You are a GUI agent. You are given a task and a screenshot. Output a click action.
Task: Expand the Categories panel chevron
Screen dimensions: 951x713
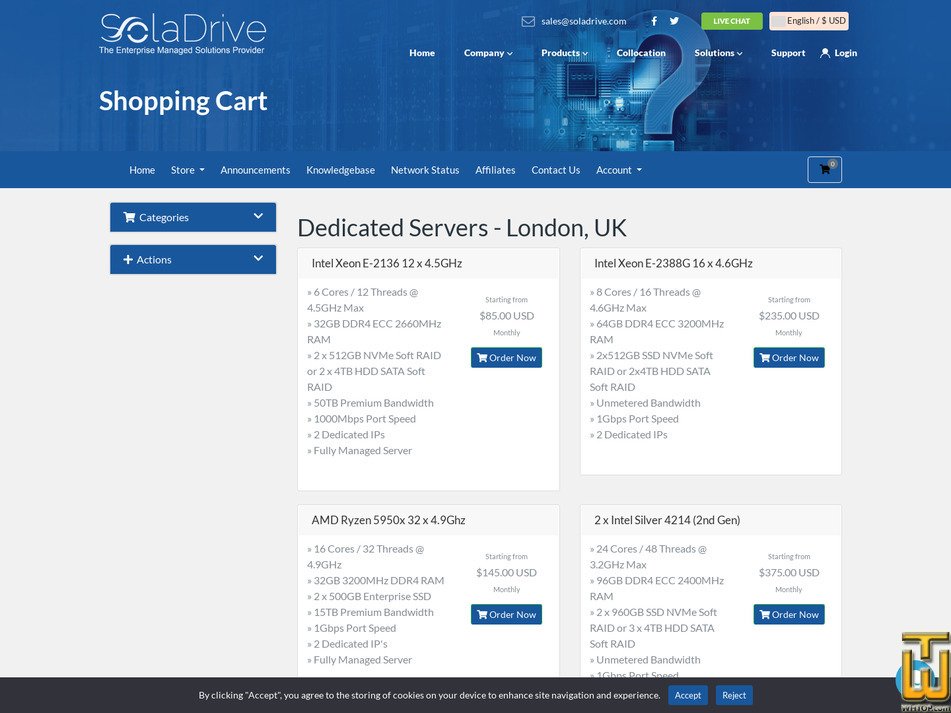tap(258, 216)
